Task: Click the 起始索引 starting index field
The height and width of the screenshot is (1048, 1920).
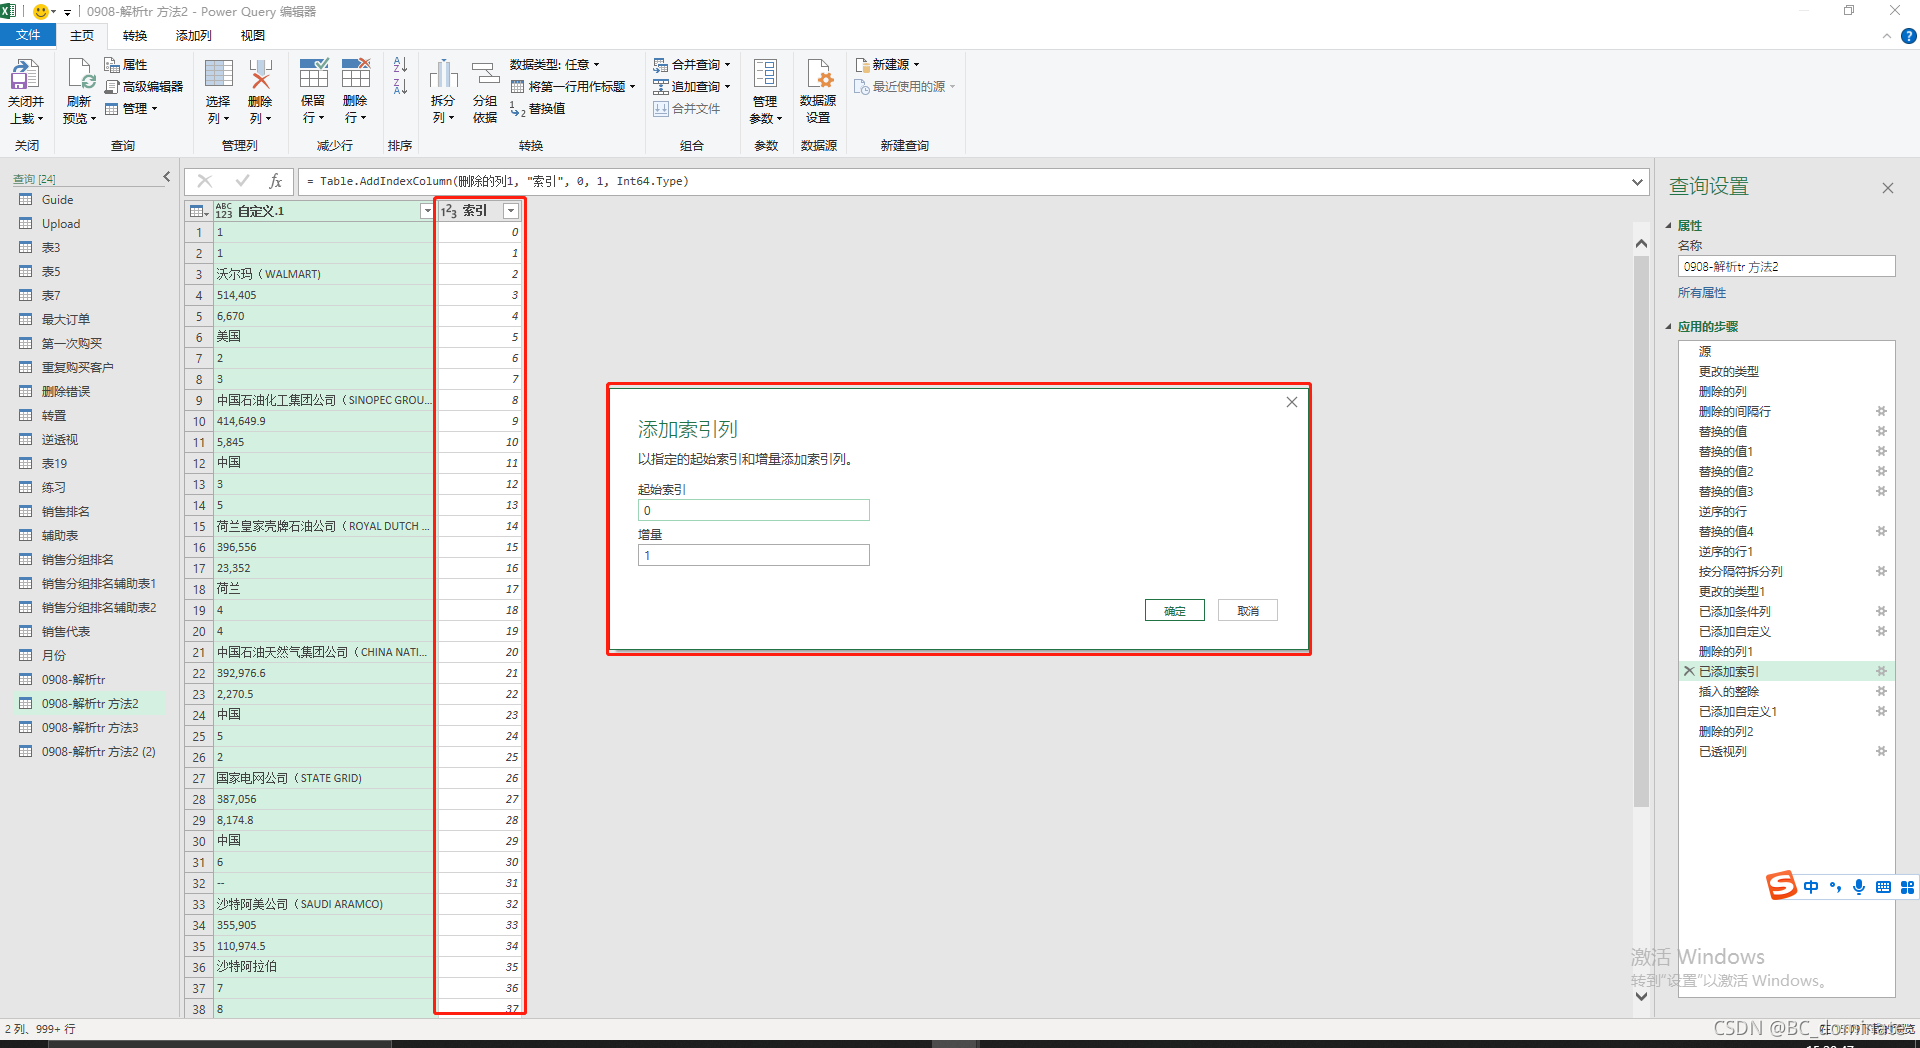Action: 754,510
